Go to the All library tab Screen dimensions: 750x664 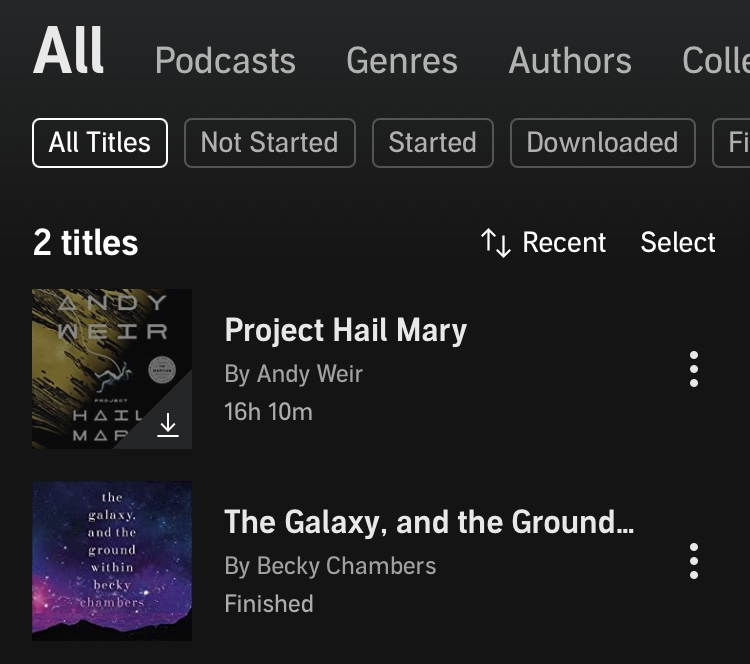(x=68, y=50)
